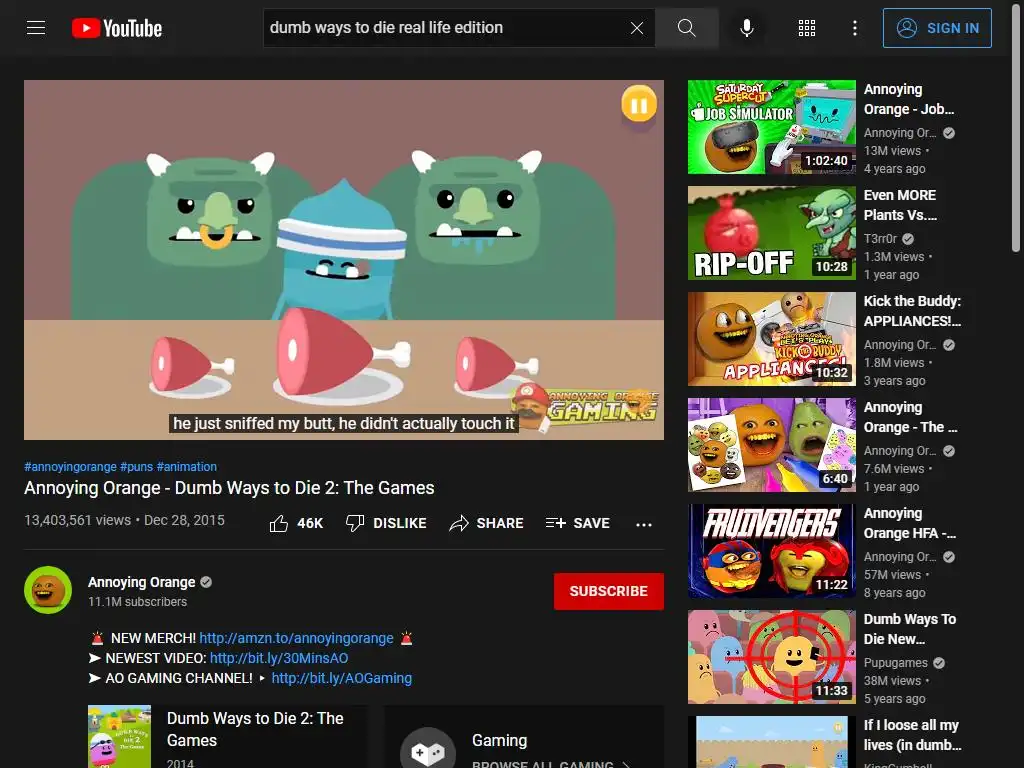Open 'Annoying Orange - Job...' video title

tap(909, 99)
